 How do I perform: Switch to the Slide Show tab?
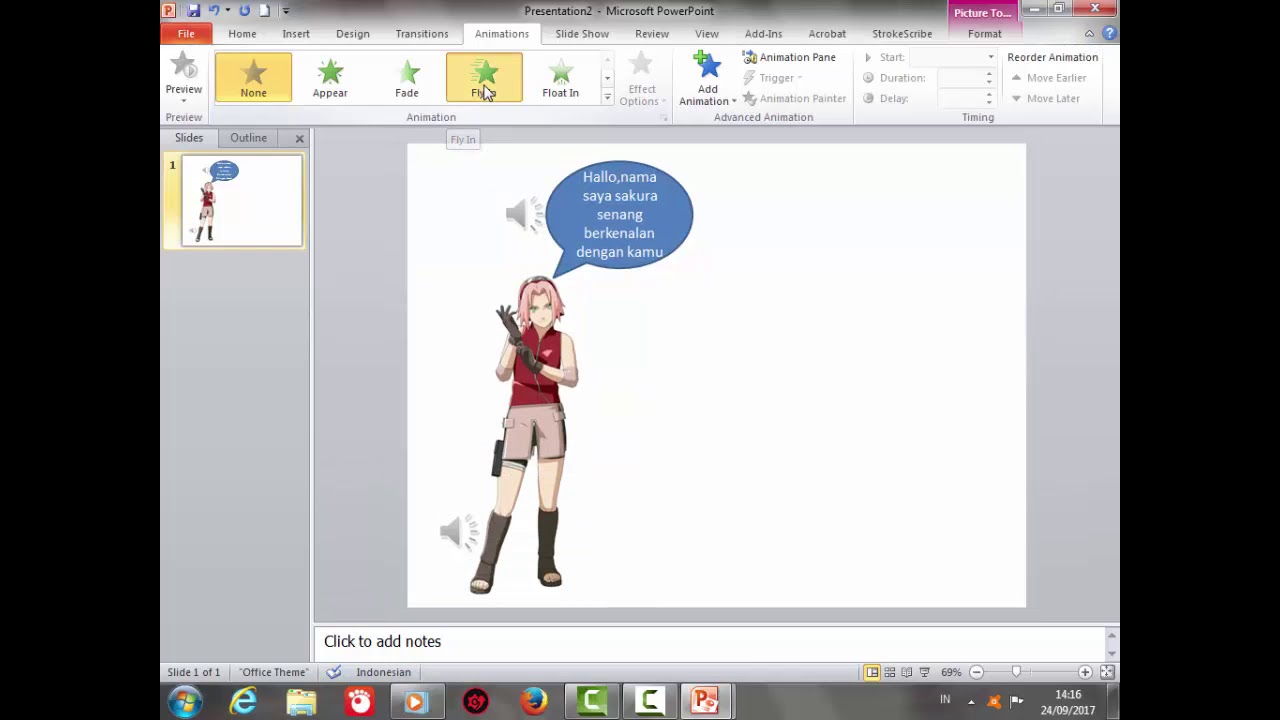tap(582, 34)
